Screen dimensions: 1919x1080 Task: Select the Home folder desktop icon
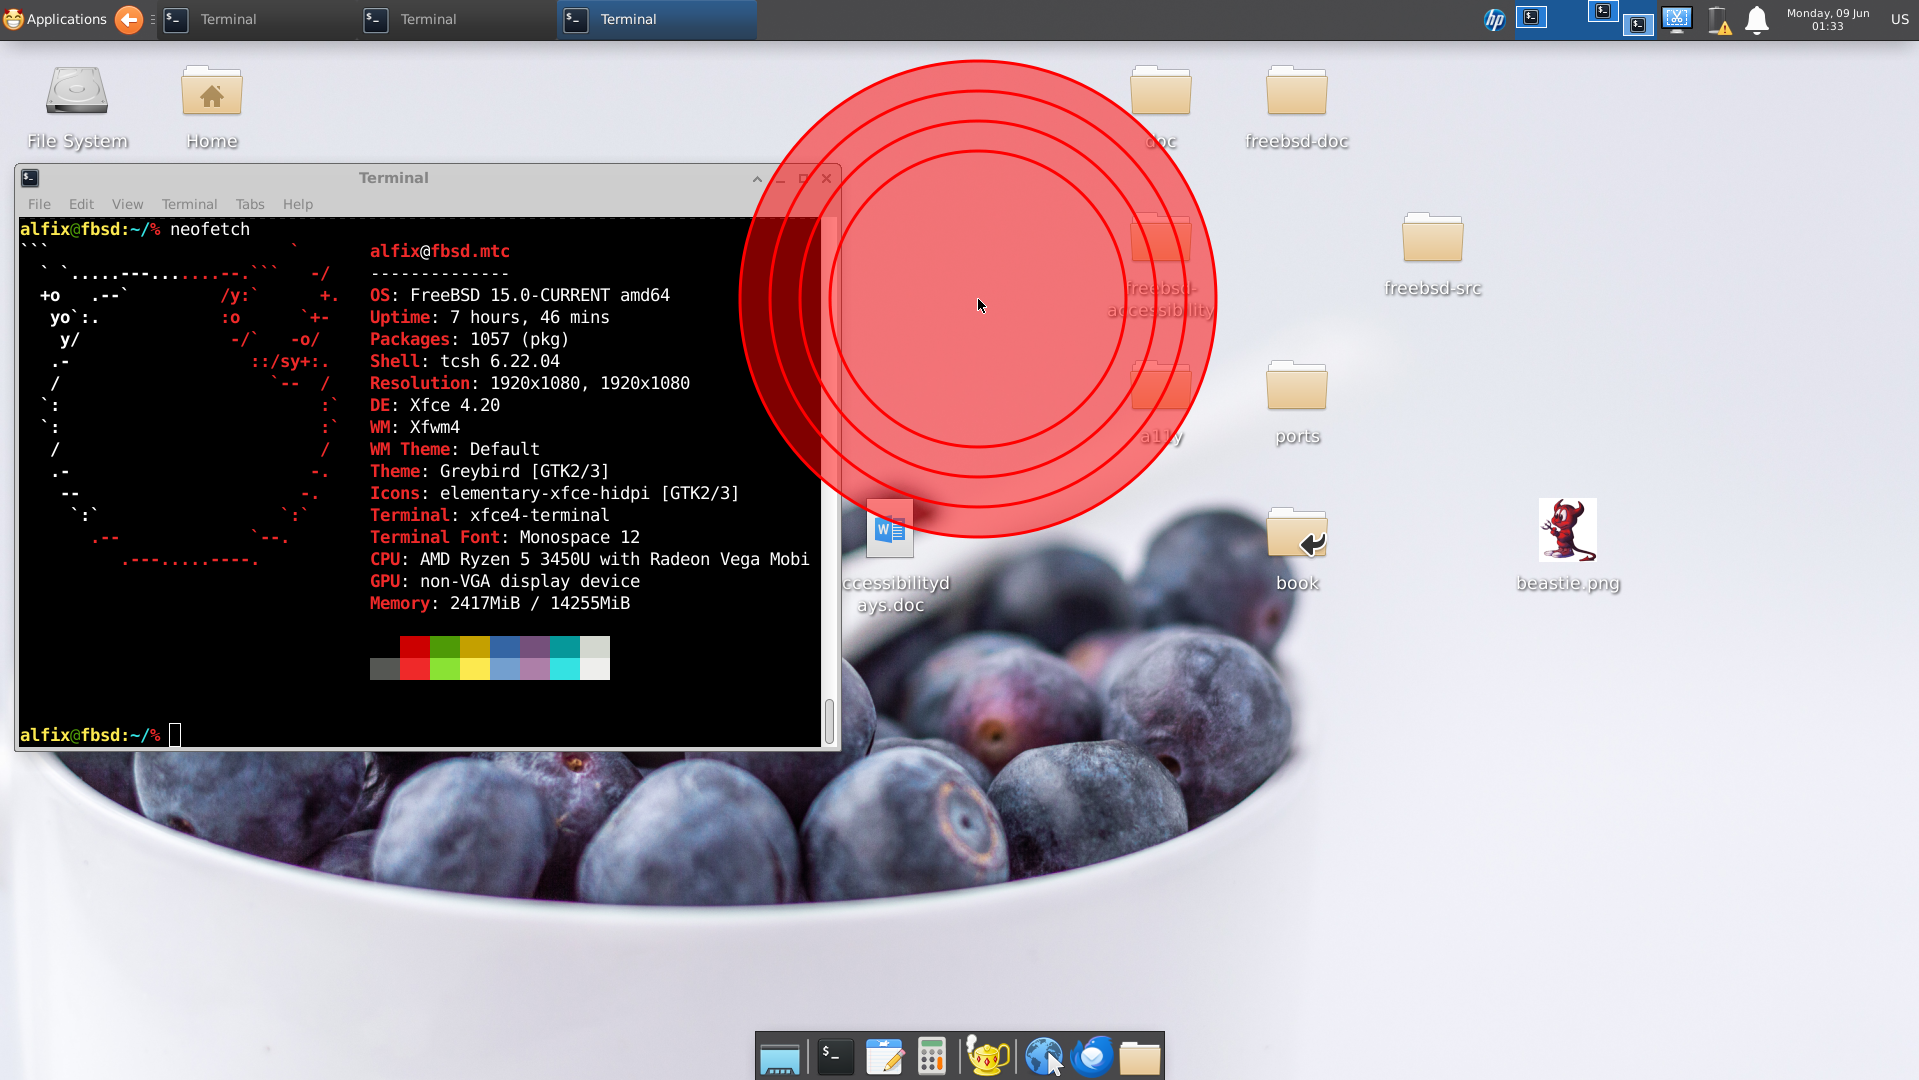point(212,108)
